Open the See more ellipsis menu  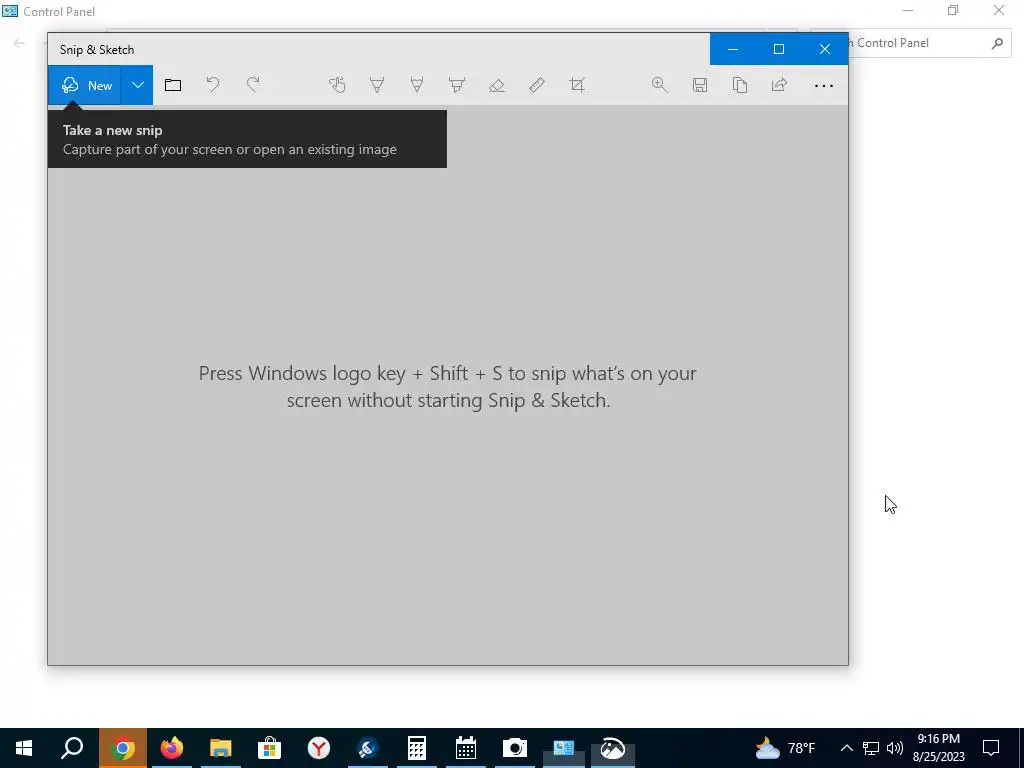[x=824, y=86]
